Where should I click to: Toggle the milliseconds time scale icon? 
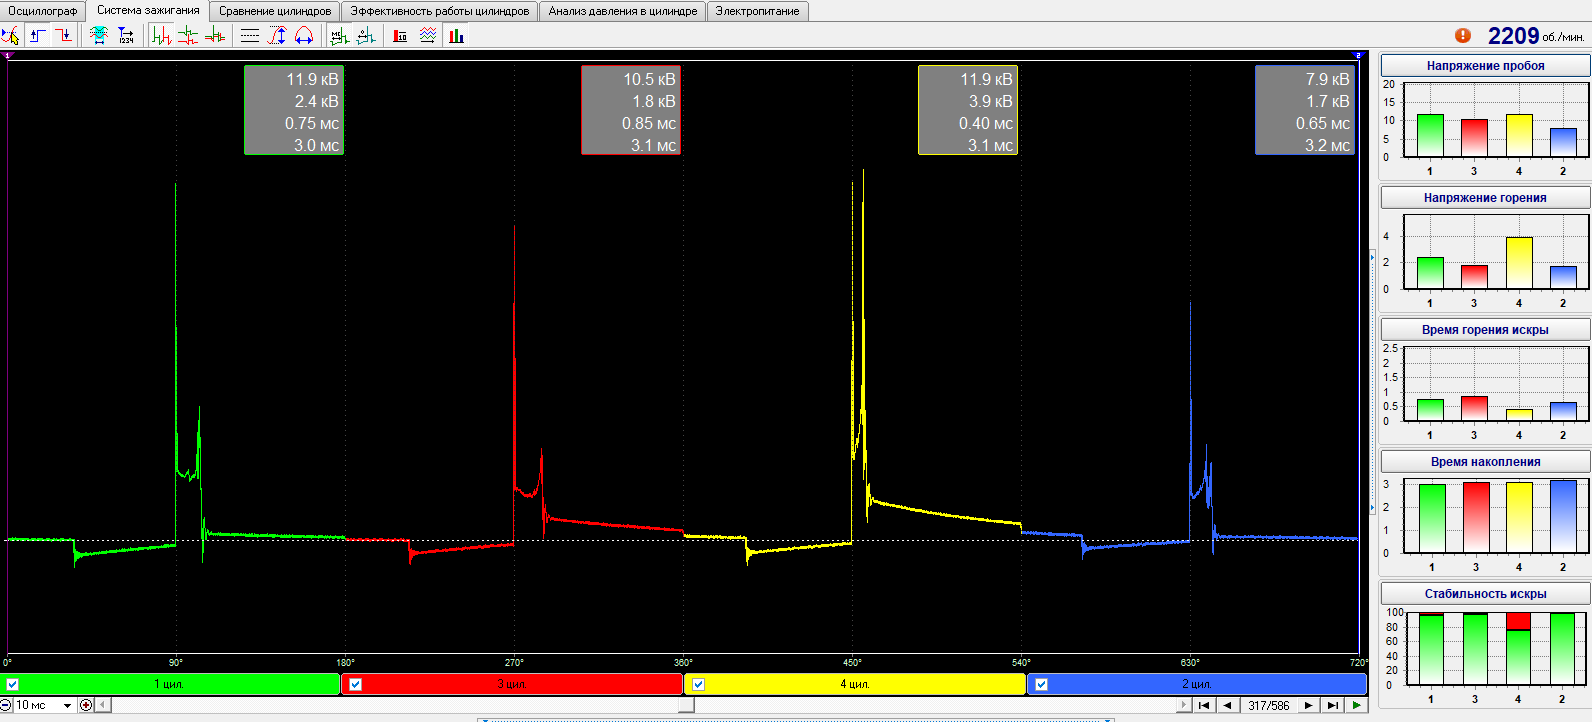coord(340,36)
